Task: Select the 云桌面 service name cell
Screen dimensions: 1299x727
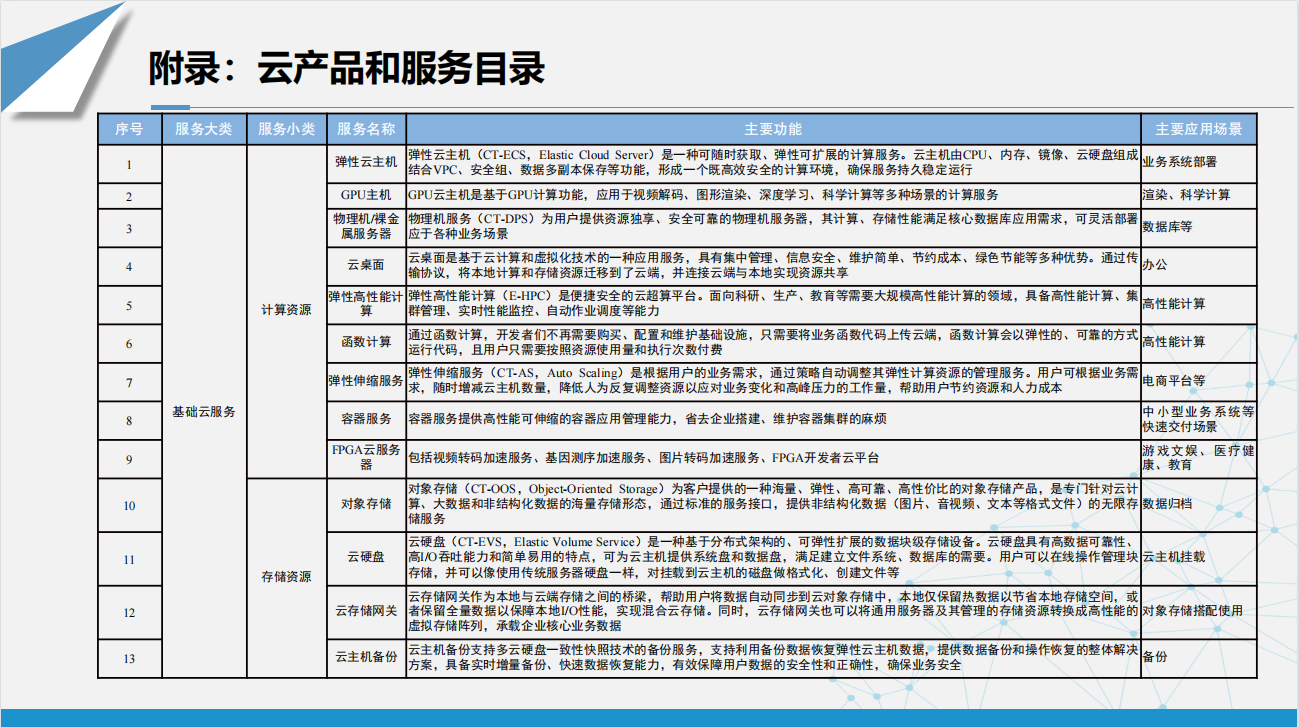Action: pyautogui.click(x=366, y=265)
